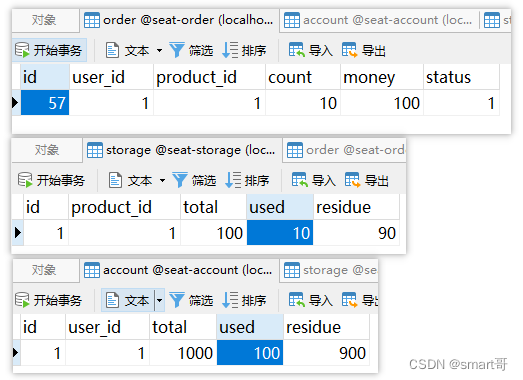Open Text dropdown arrow in account window
523x380 pixels.
[159, 300]
